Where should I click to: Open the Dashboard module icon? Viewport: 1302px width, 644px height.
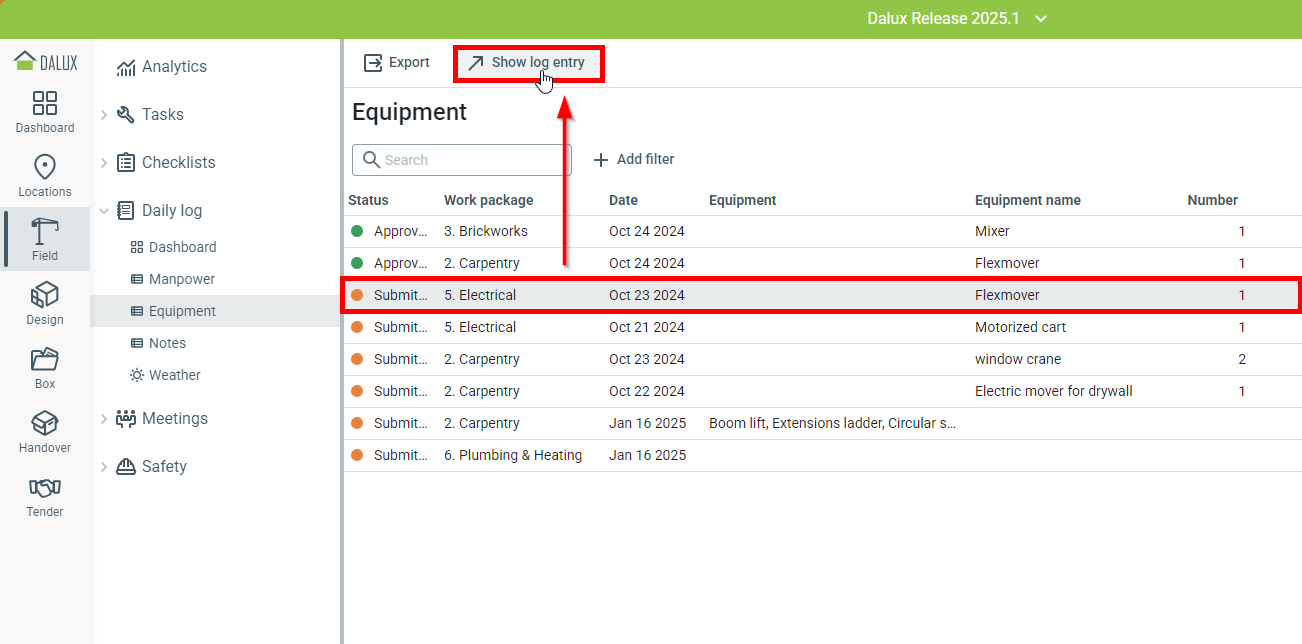coord(45,104)
